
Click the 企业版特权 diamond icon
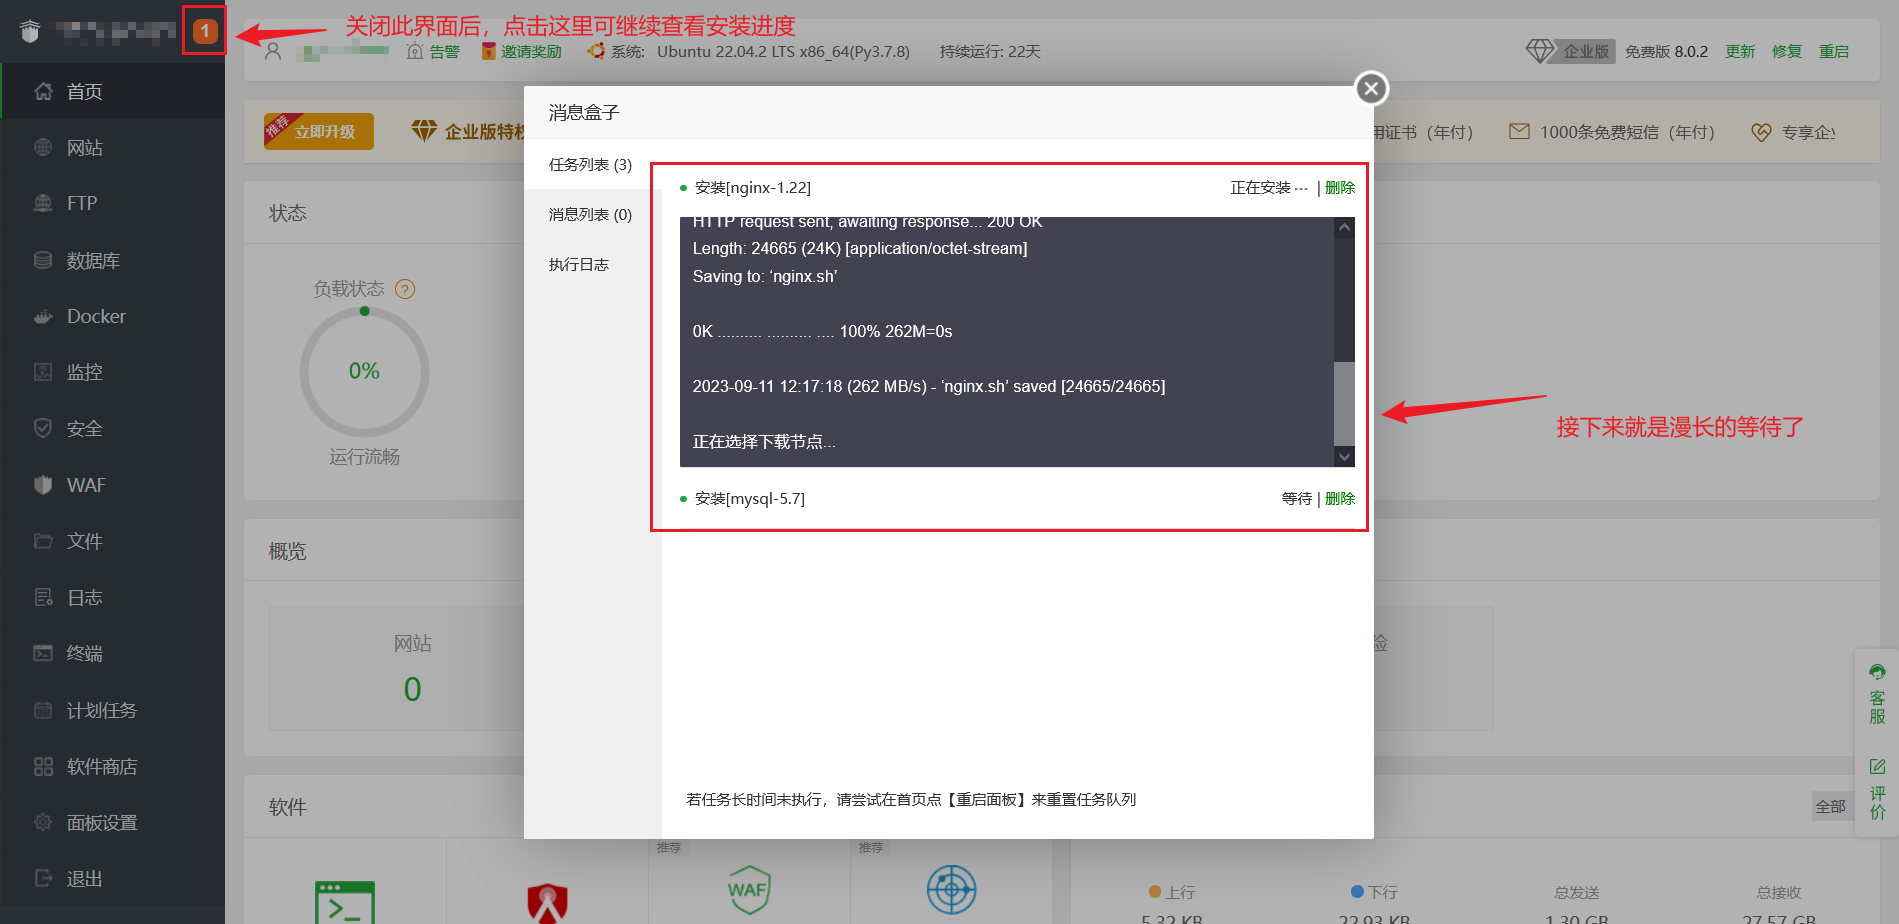pos(425,131)
